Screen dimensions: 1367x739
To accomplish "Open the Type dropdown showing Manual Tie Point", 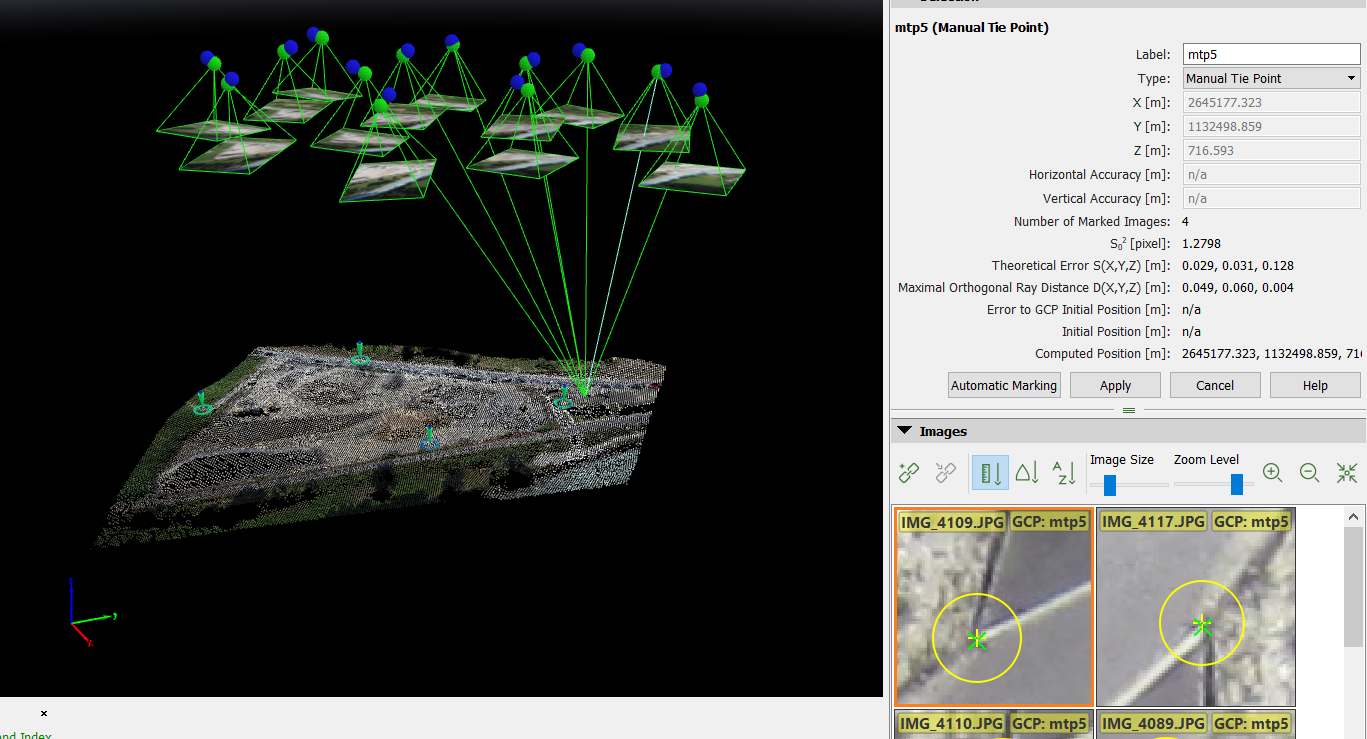I will [1270, 78].
